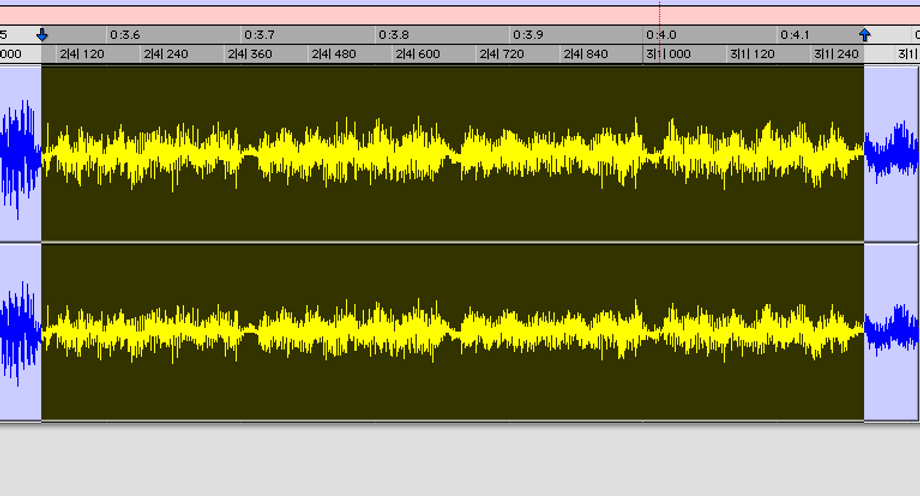Image resolution: width=920 pixels, height=496 pixels.
Task: Click the 0:3.6 mark on time ruler
Action: tap(125, 35)
